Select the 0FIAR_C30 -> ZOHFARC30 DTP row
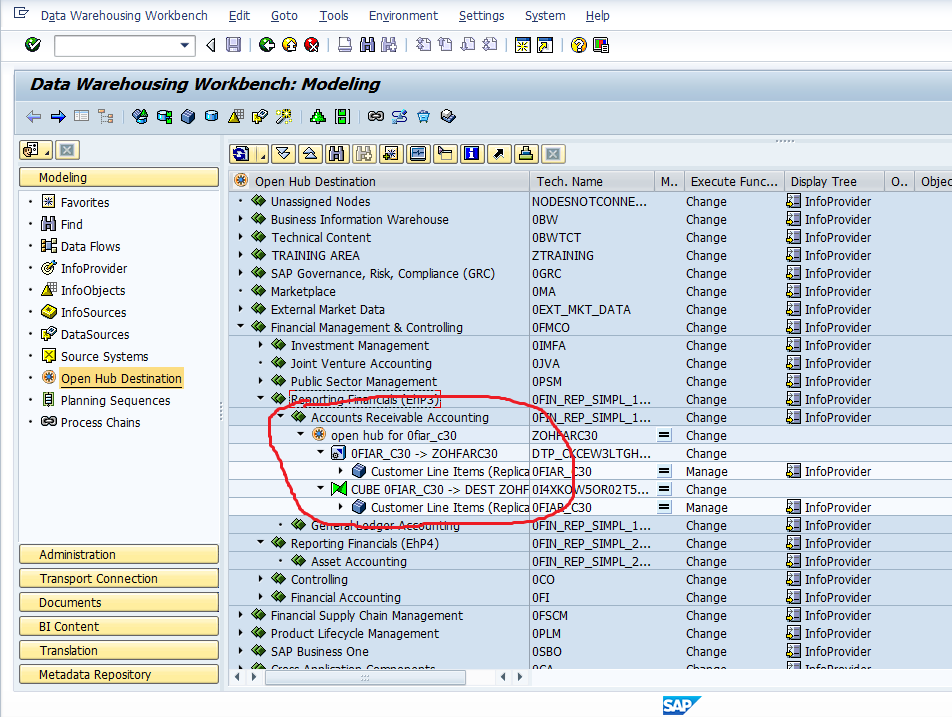This screenshot has width=952, height=717. 424,454
